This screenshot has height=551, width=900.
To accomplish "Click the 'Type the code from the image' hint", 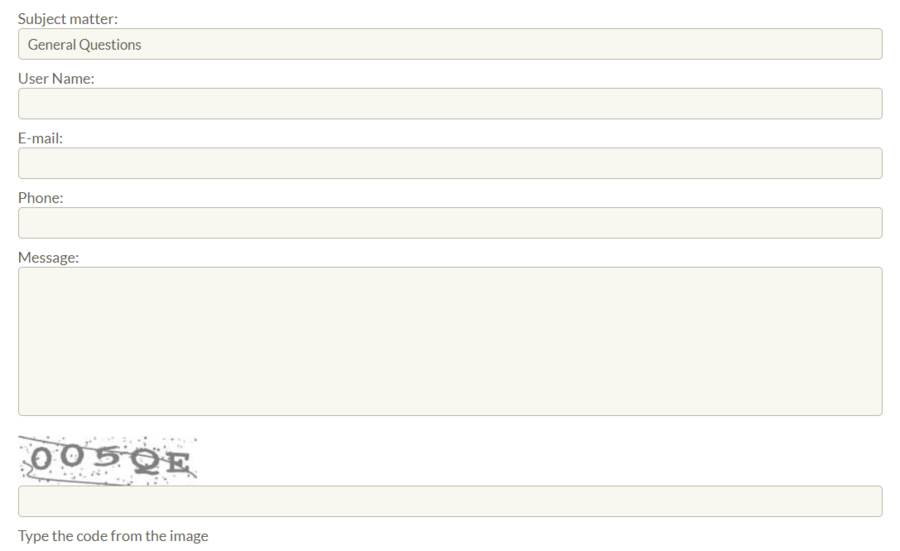I will tap(113, 536).
